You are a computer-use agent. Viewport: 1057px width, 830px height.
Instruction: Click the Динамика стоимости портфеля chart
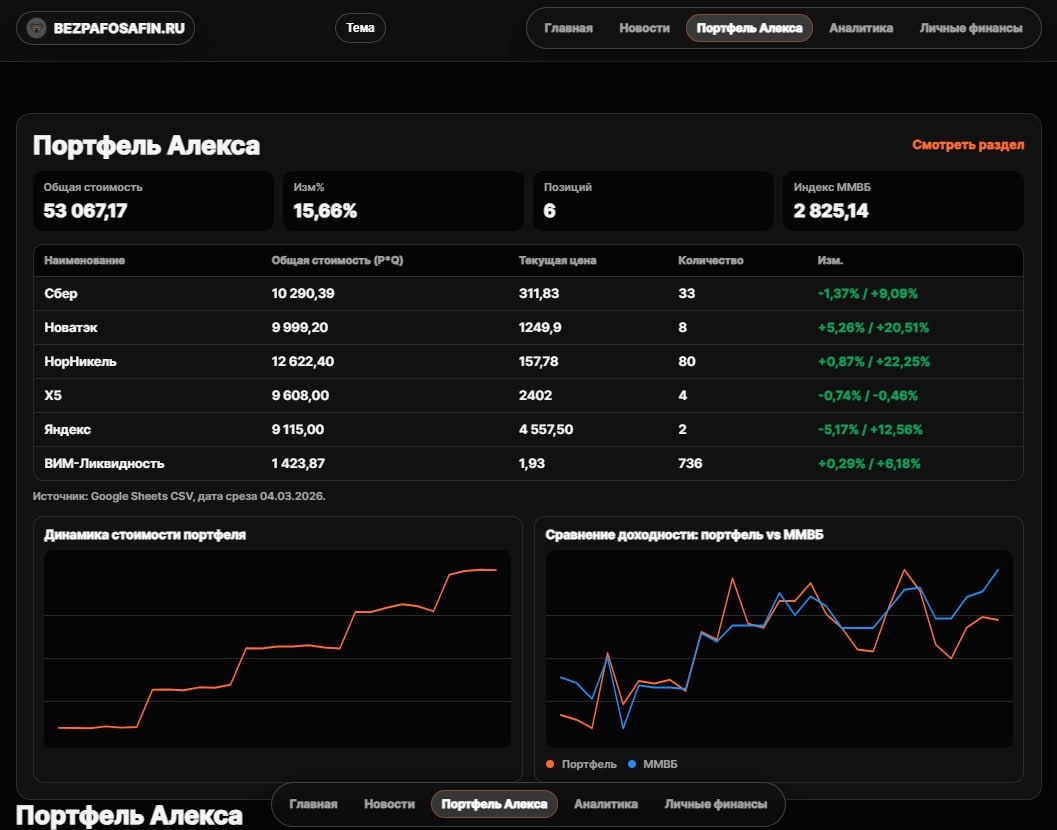click(x=277, y=649)
